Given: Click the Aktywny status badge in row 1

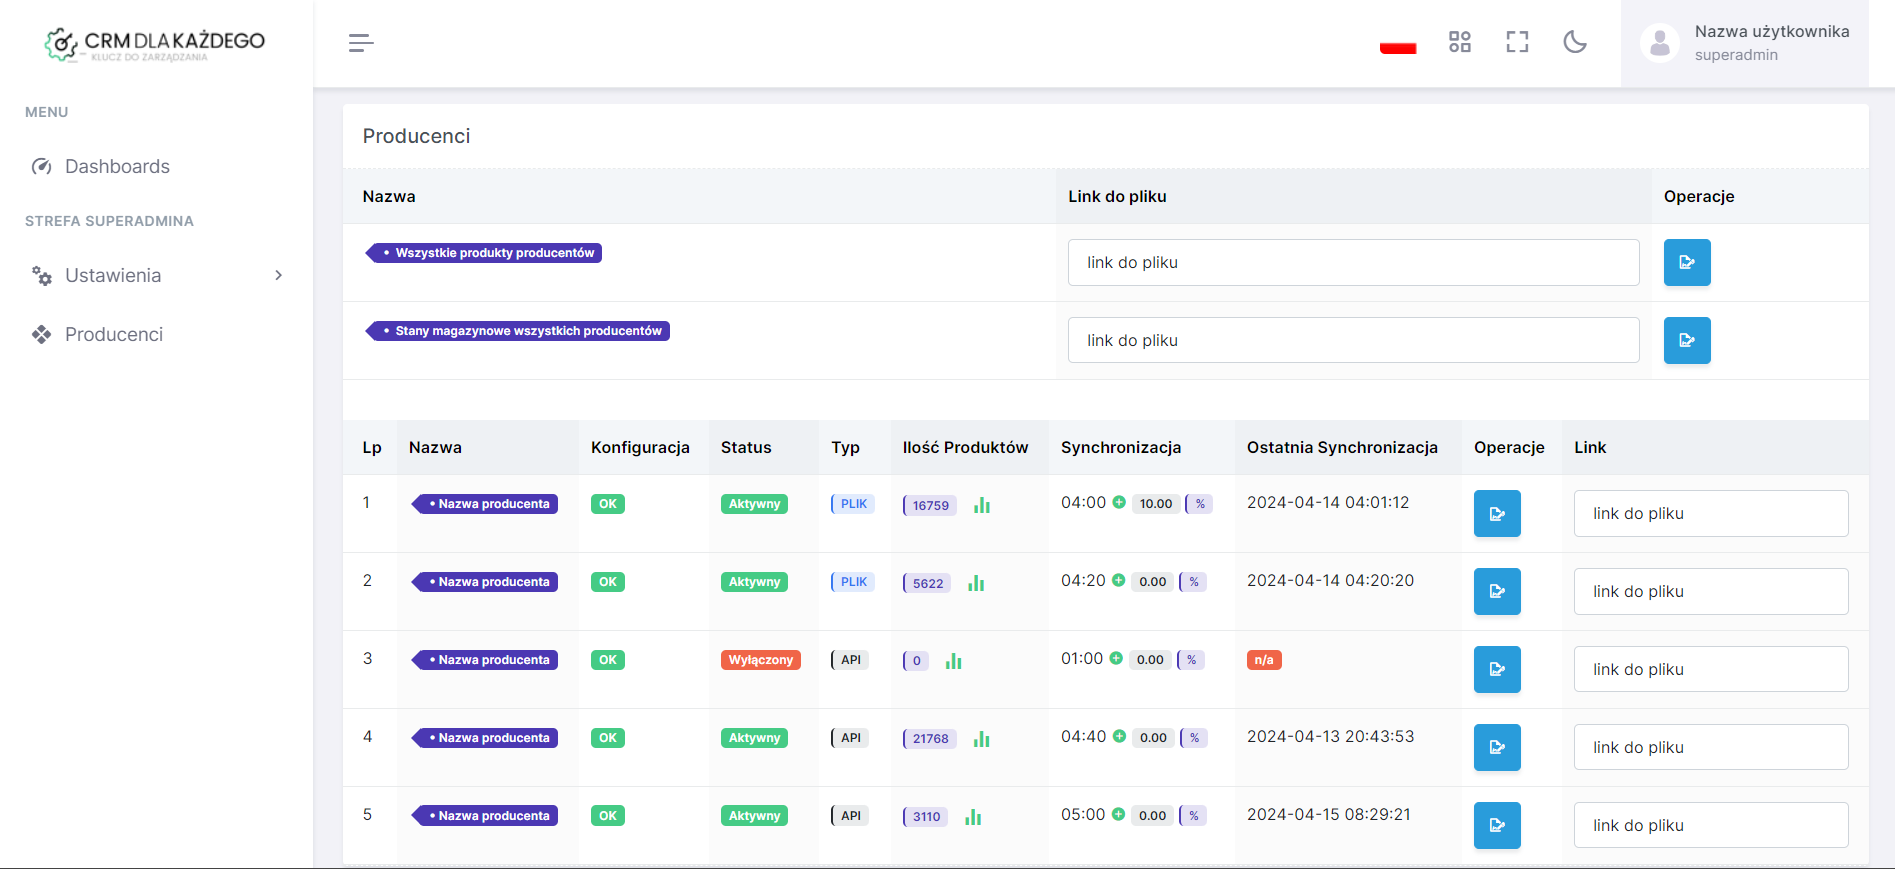Looking at the screenshot, I should point(754,504).
